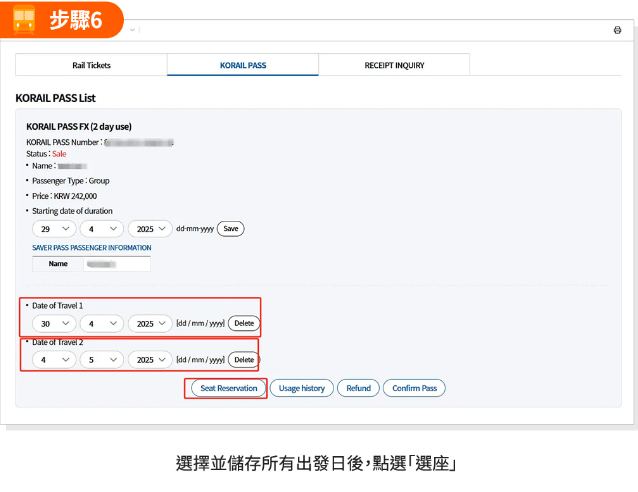Image resolution: width=638 pixels, height=492 pixels.
Task: Click the Name cell in passenger table
Action: pos(58,264)
